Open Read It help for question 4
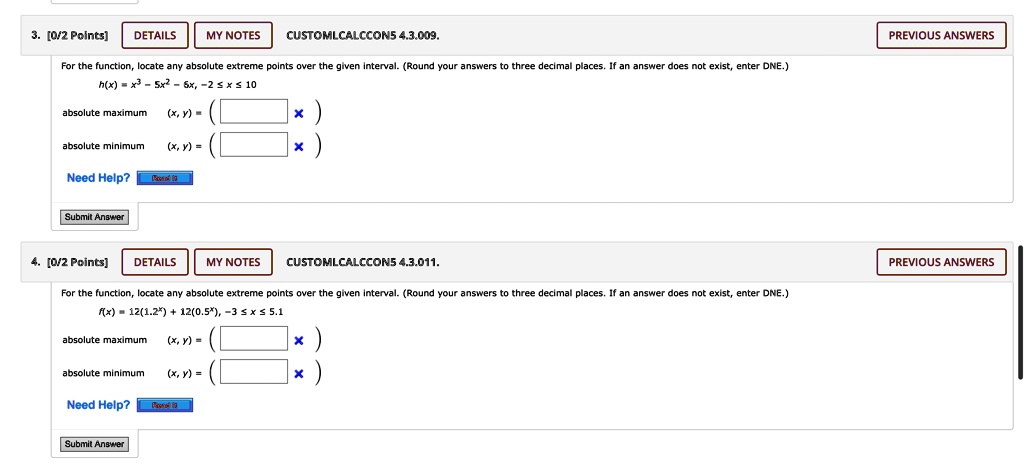Viewport: 1024px width, 464px height. [165, 405]
